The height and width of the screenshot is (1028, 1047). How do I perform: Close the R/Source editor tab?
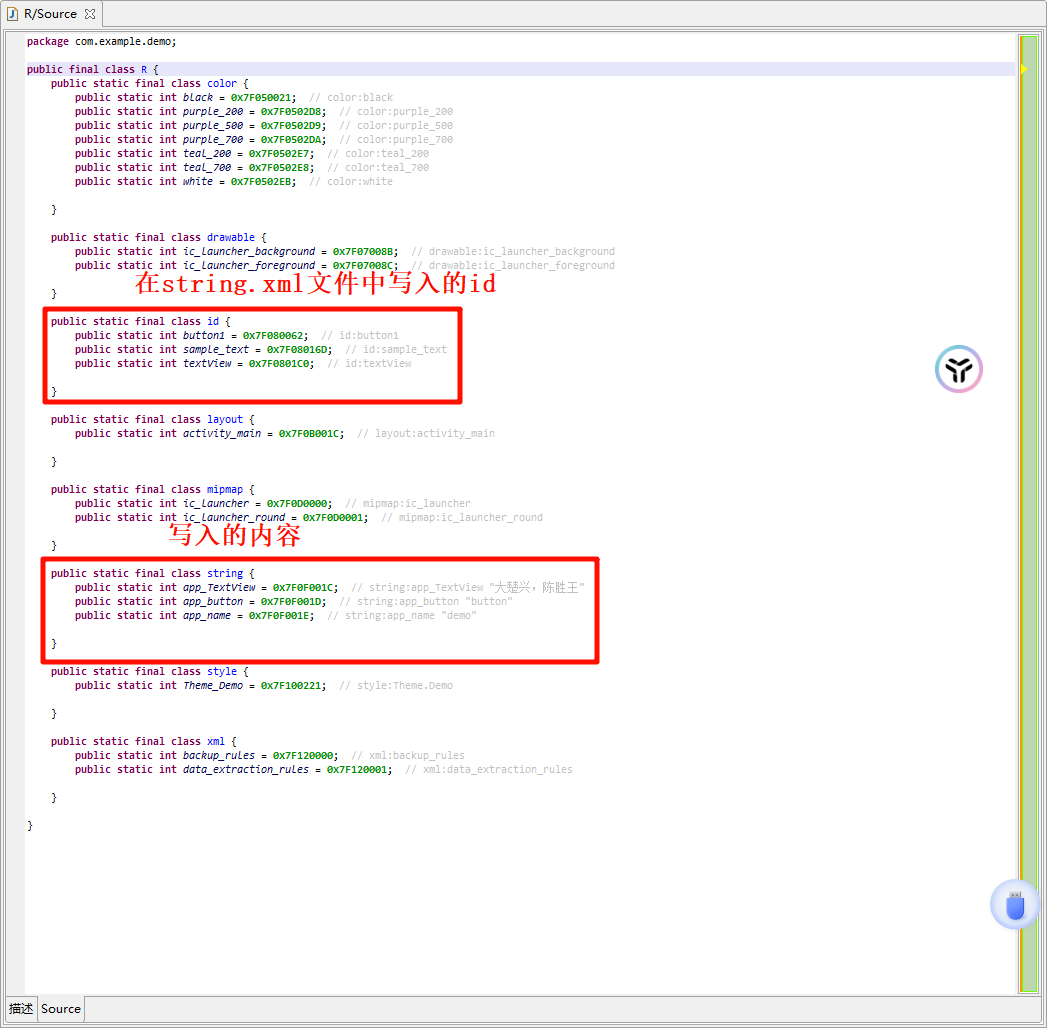[x=90, y=14]
